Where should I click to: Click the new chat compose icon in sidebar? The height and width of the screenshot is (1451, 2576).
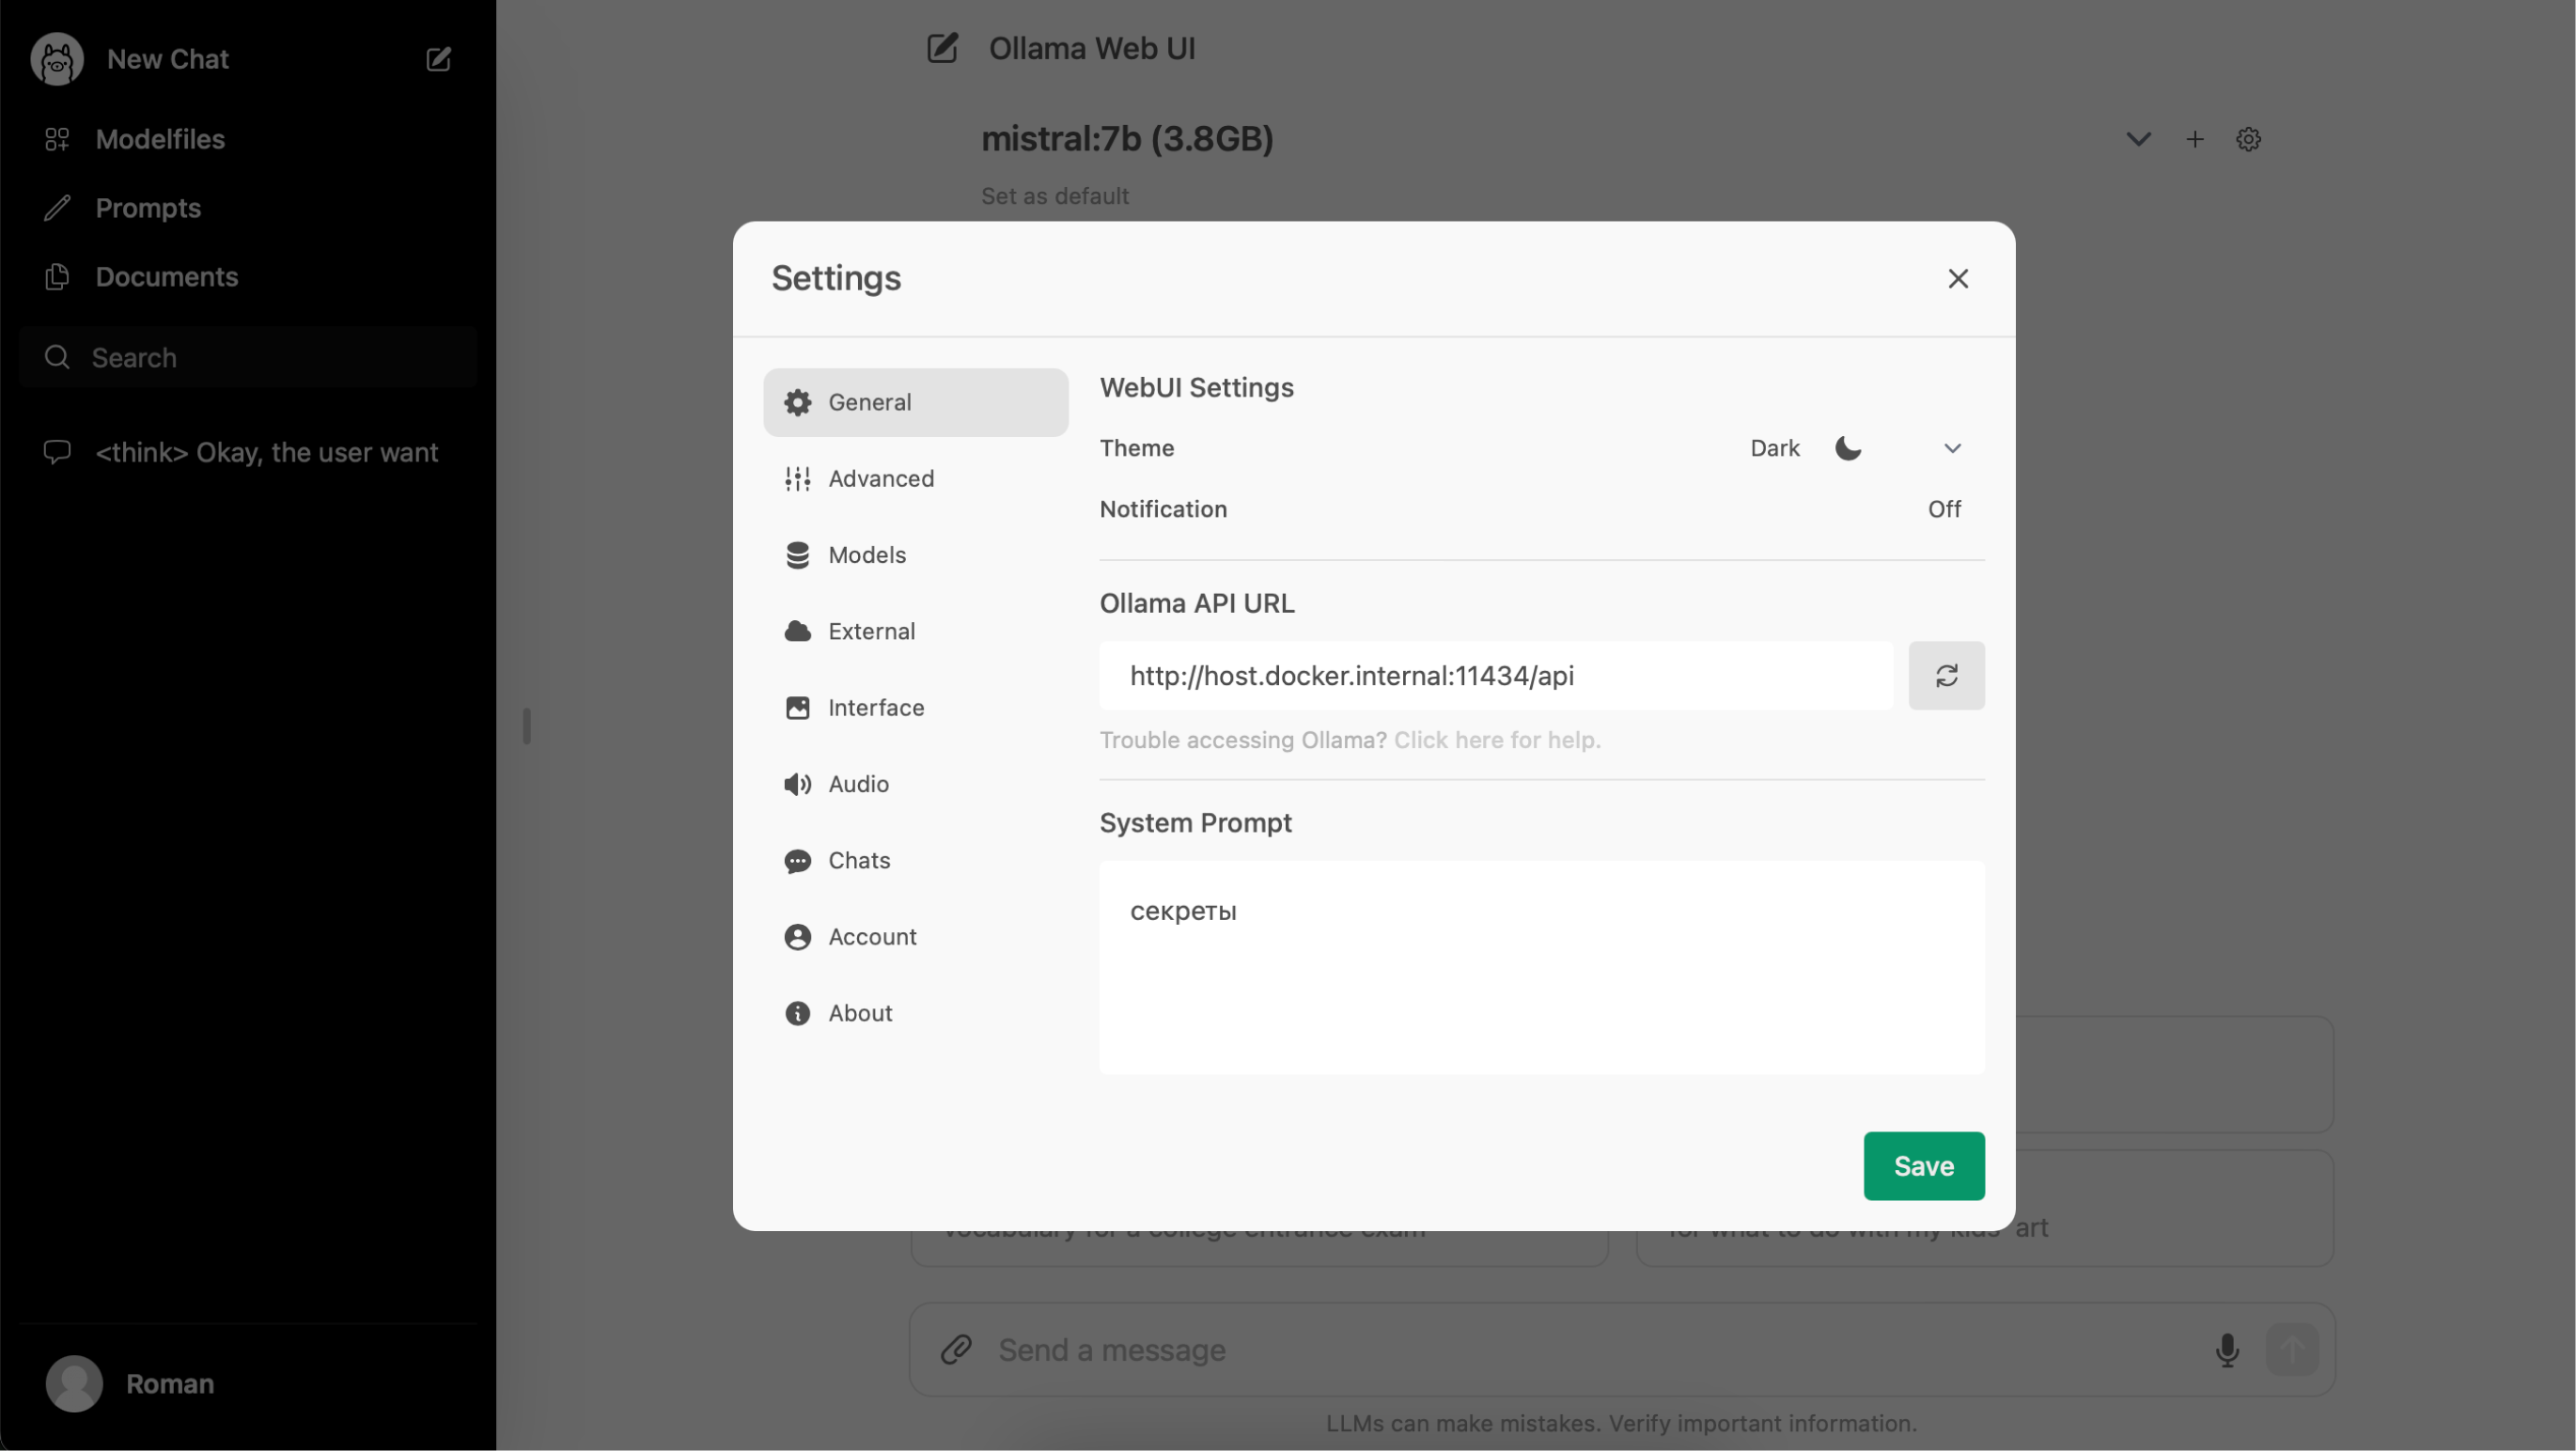439,59
